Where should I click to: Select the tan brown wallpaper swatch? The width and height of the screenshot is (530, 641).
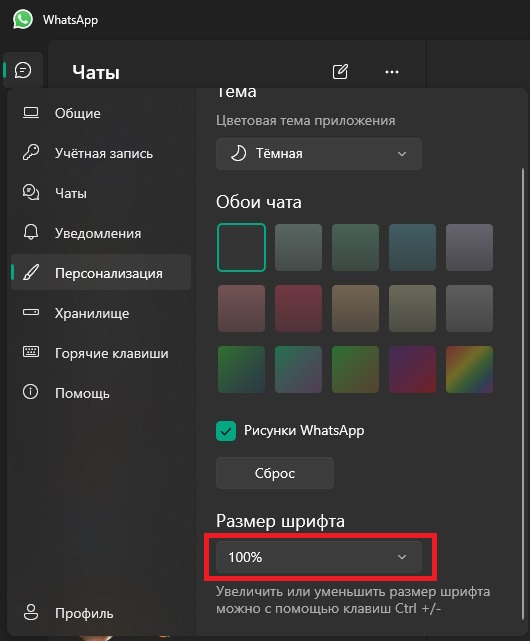click(x=355, y=308)
